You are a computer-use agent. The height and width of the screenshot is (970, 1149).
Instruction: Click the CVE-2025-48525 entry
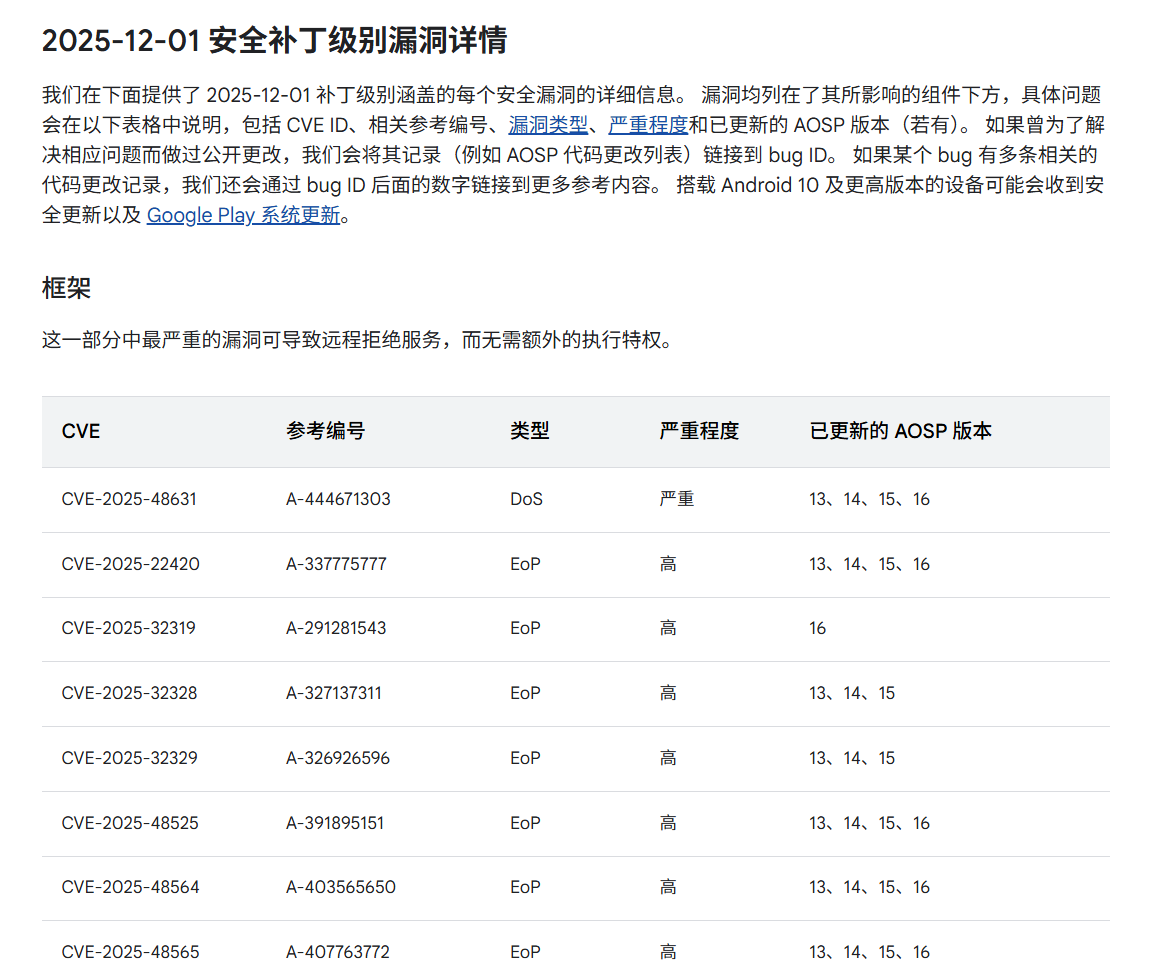130,823
